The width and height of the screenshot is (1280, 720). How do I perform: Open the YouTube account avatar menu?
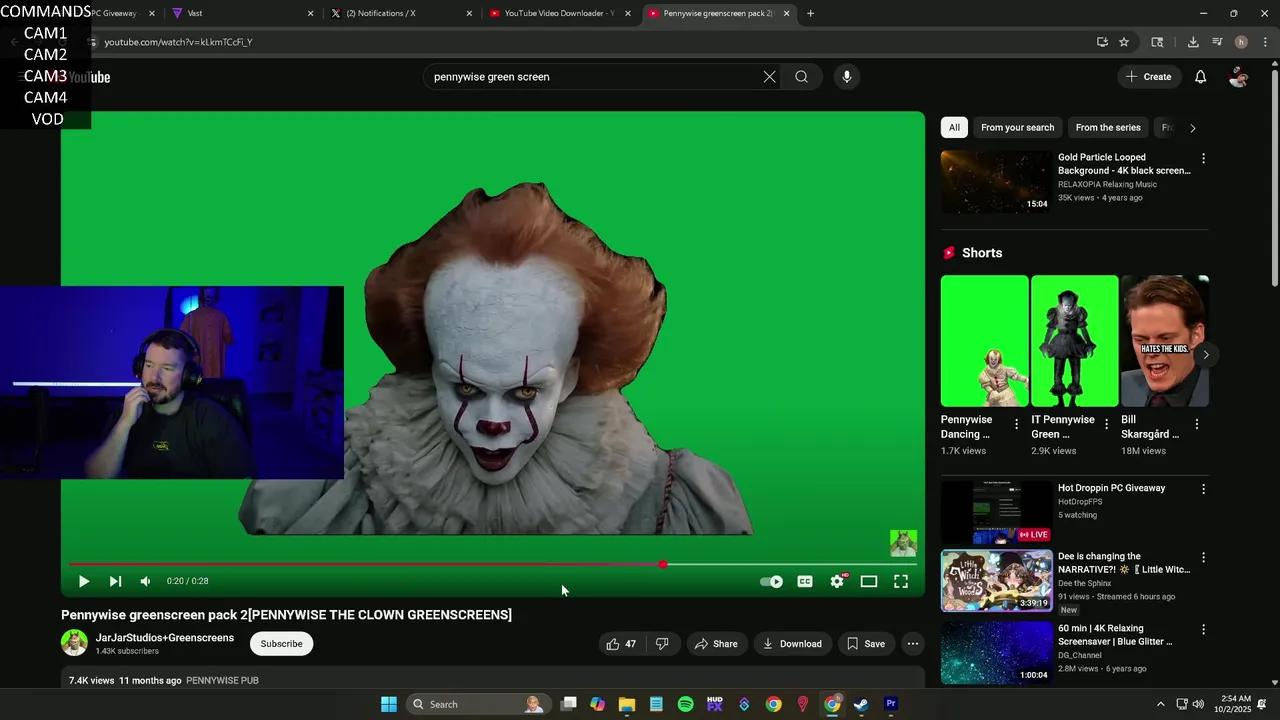pyautogui.click(x=1238, y=77)
